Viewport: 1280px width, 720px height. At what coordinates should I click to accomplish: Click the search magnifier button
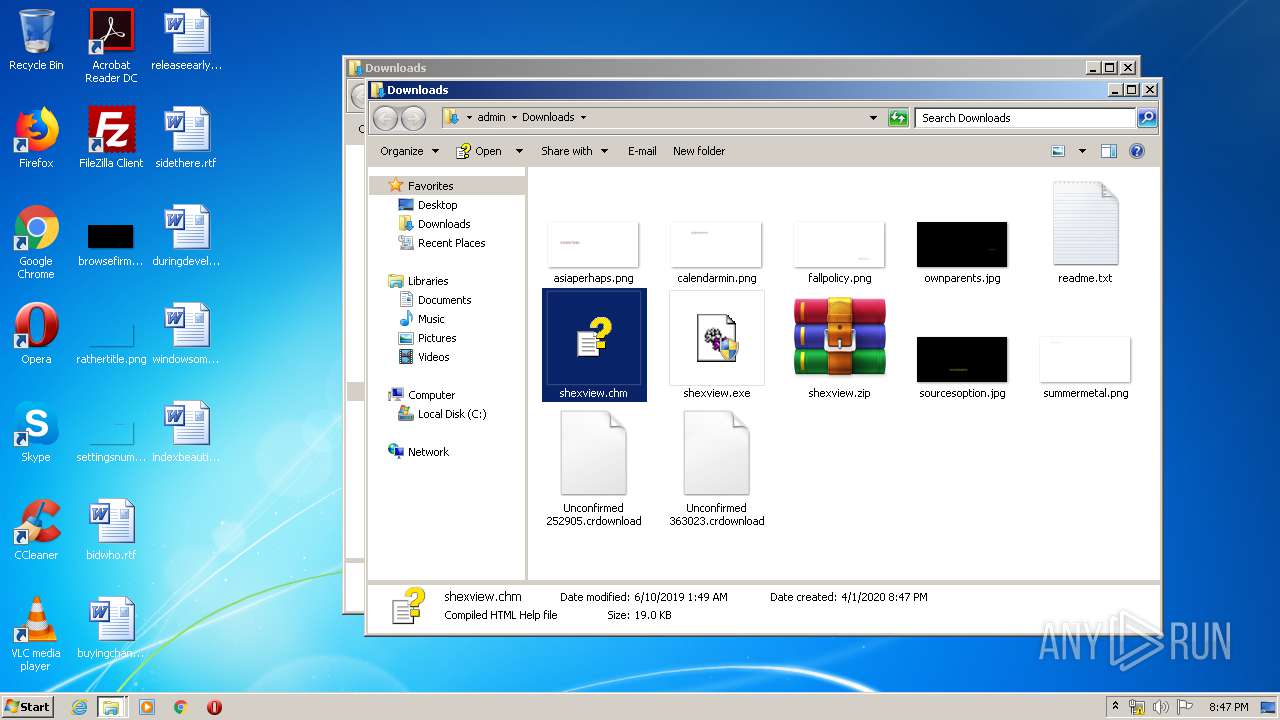click(x=1147, y=118)
